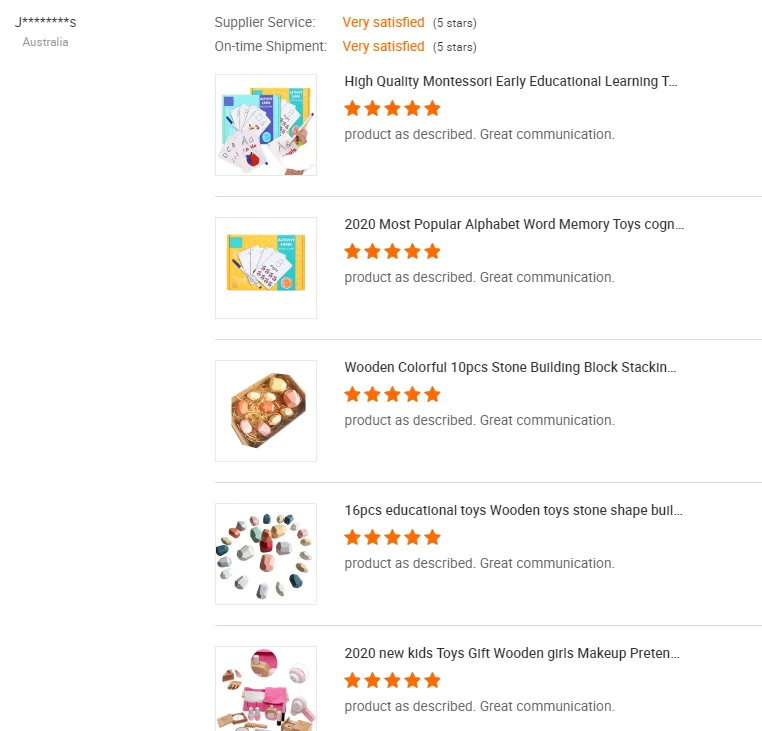Click Supplier Service Very satisfied rating
This screenshot has width=762, height=731.
click(383, 22)
